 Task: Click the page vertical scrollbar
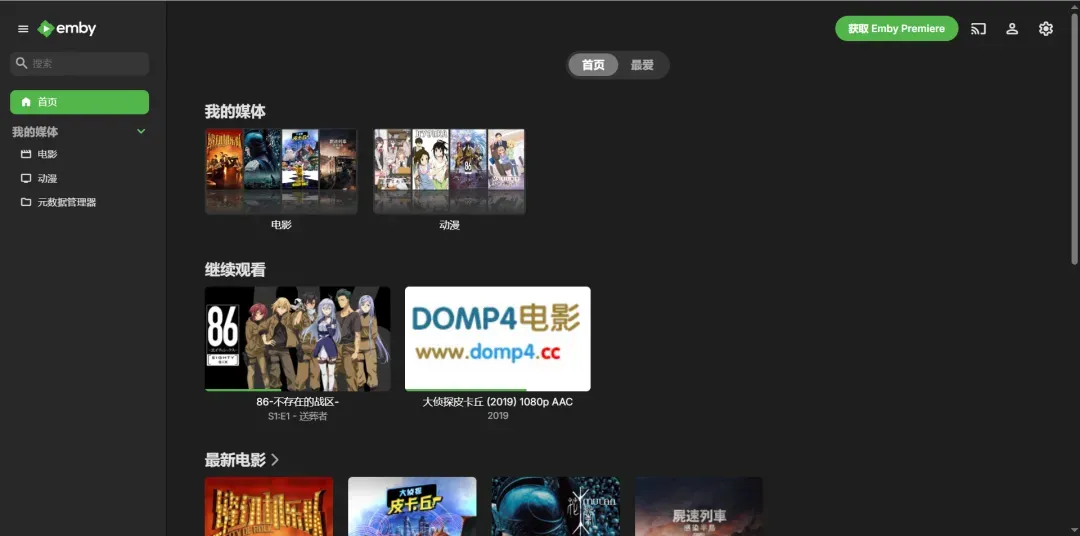(x=1074, y=138)
